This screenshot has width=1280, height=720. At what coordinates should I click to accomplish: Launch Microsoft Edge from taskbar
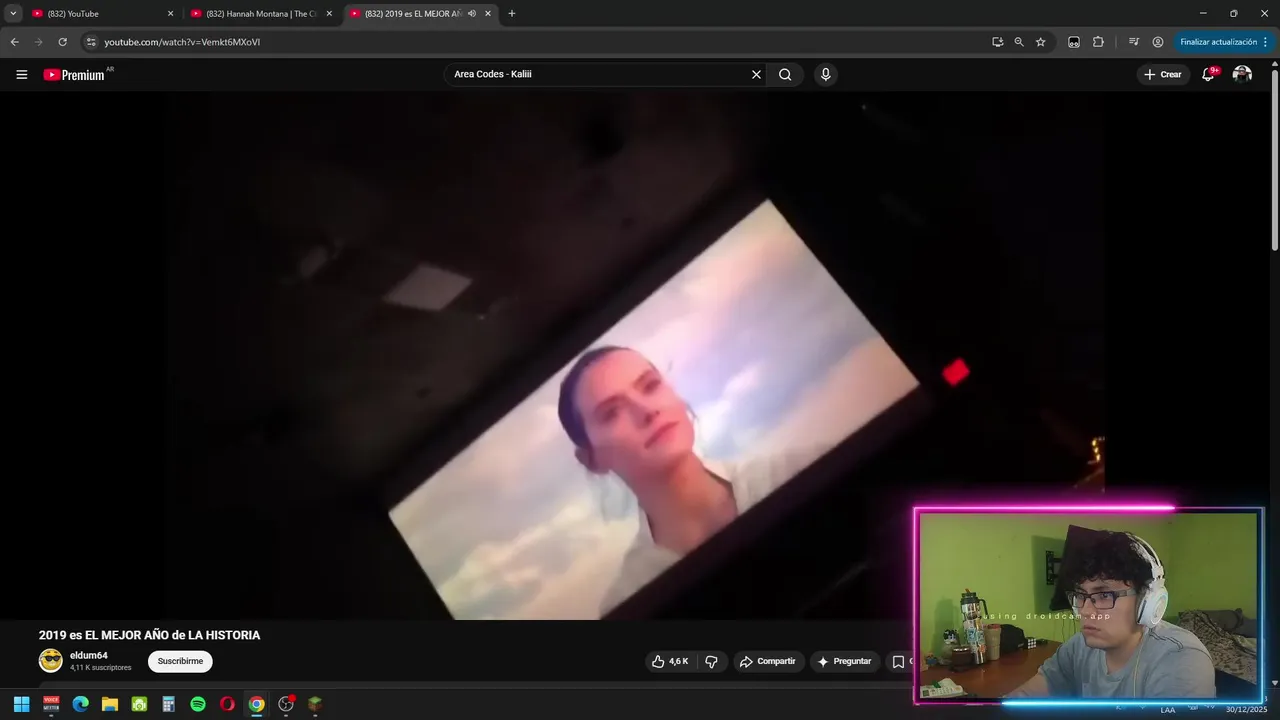[80, 704]
